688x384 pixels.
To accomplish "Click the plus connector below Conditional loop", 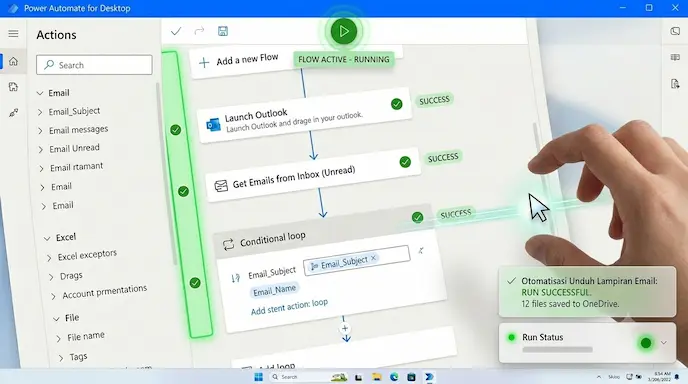I will (345, 328).
